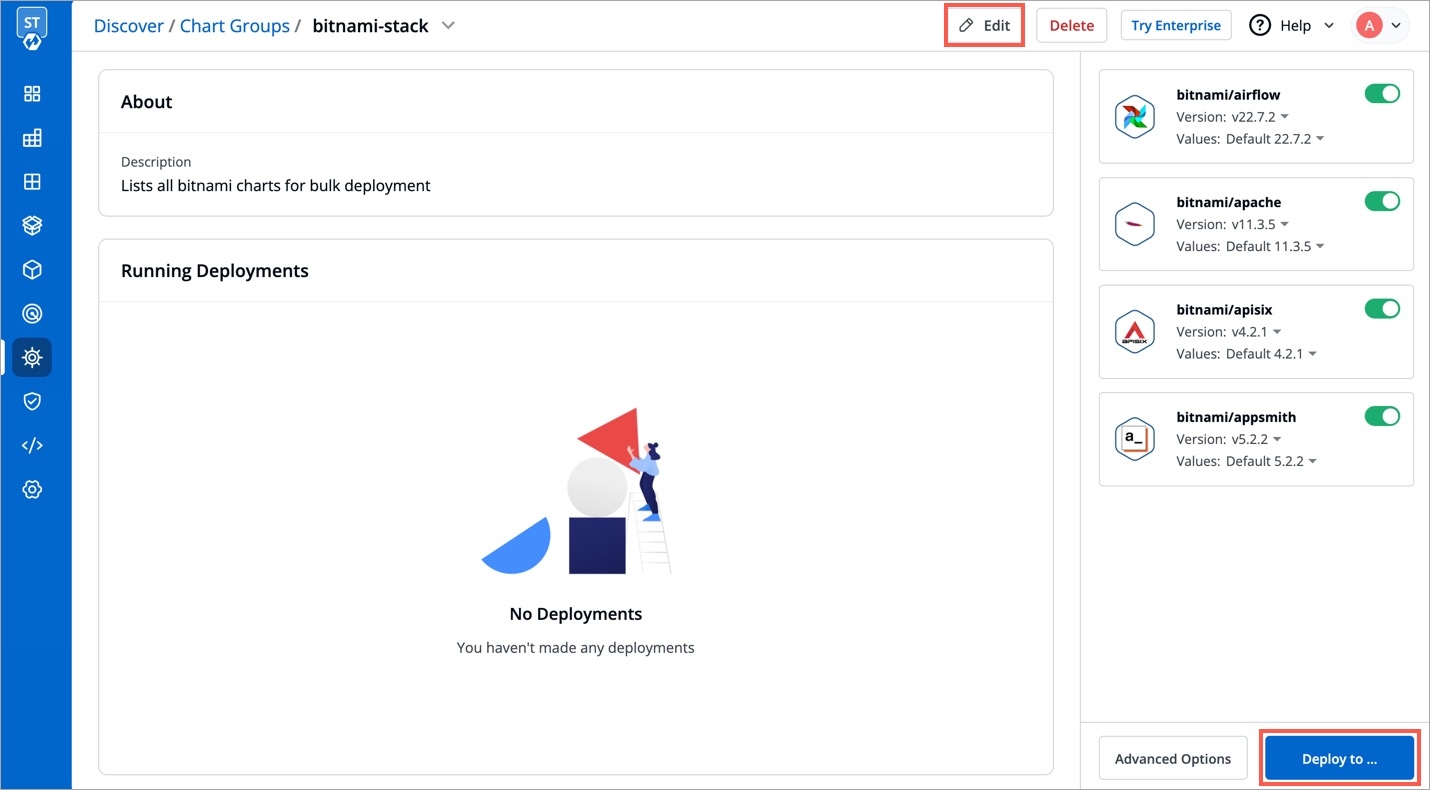Expand the Help menu chevron
The width and height of the screenshot is (1430, 790).
pyautogui.click(x=1329, y=26)
